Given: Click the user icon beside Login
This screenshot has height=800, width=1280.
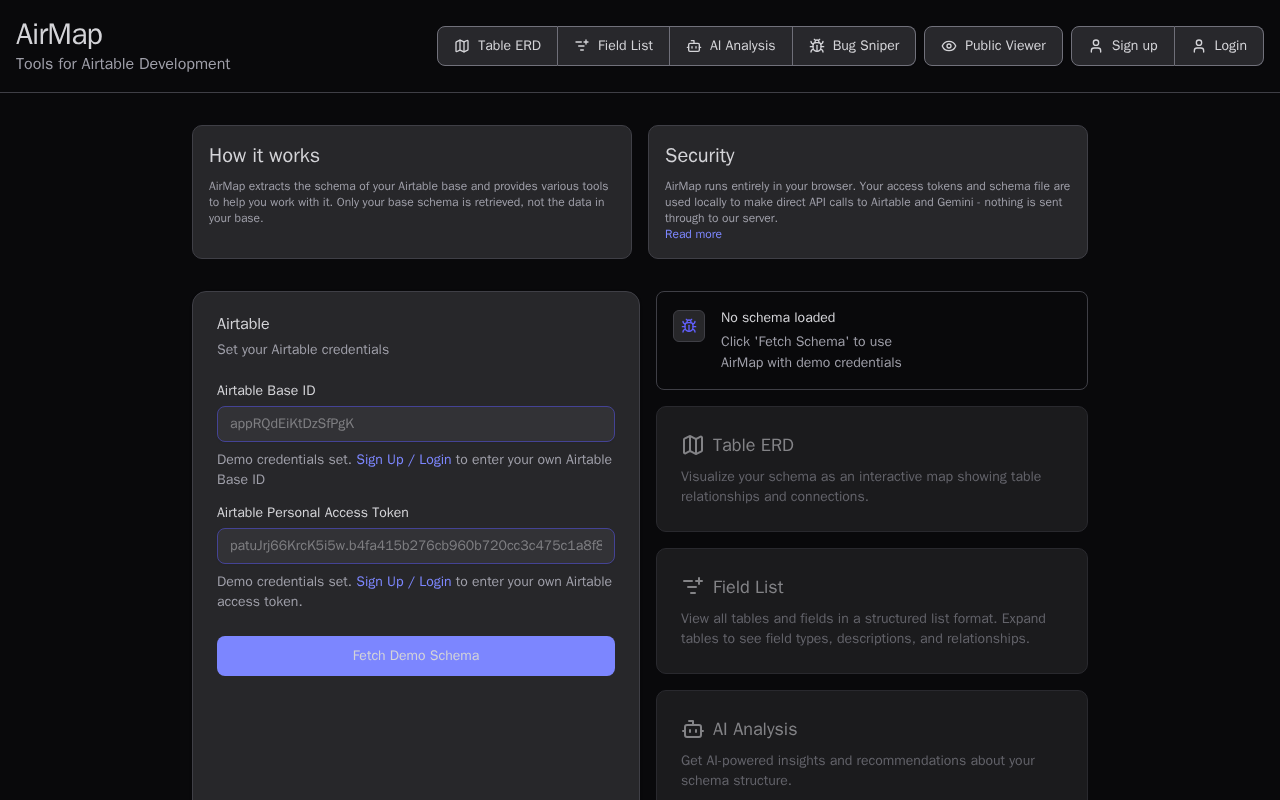Looking at the screenshot, I should pyautogui.click(x=1199, y=46).
